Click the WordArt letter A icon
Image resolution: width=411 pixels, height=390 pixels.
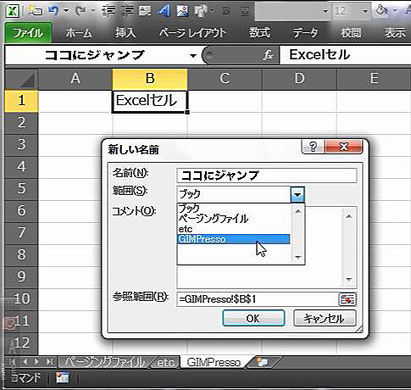point(164,11)
